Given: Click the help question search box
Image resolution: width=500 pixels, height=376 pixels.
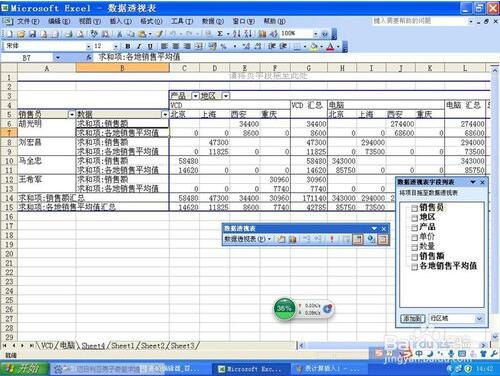Looking at the screenshot, I should click(420, 21).
